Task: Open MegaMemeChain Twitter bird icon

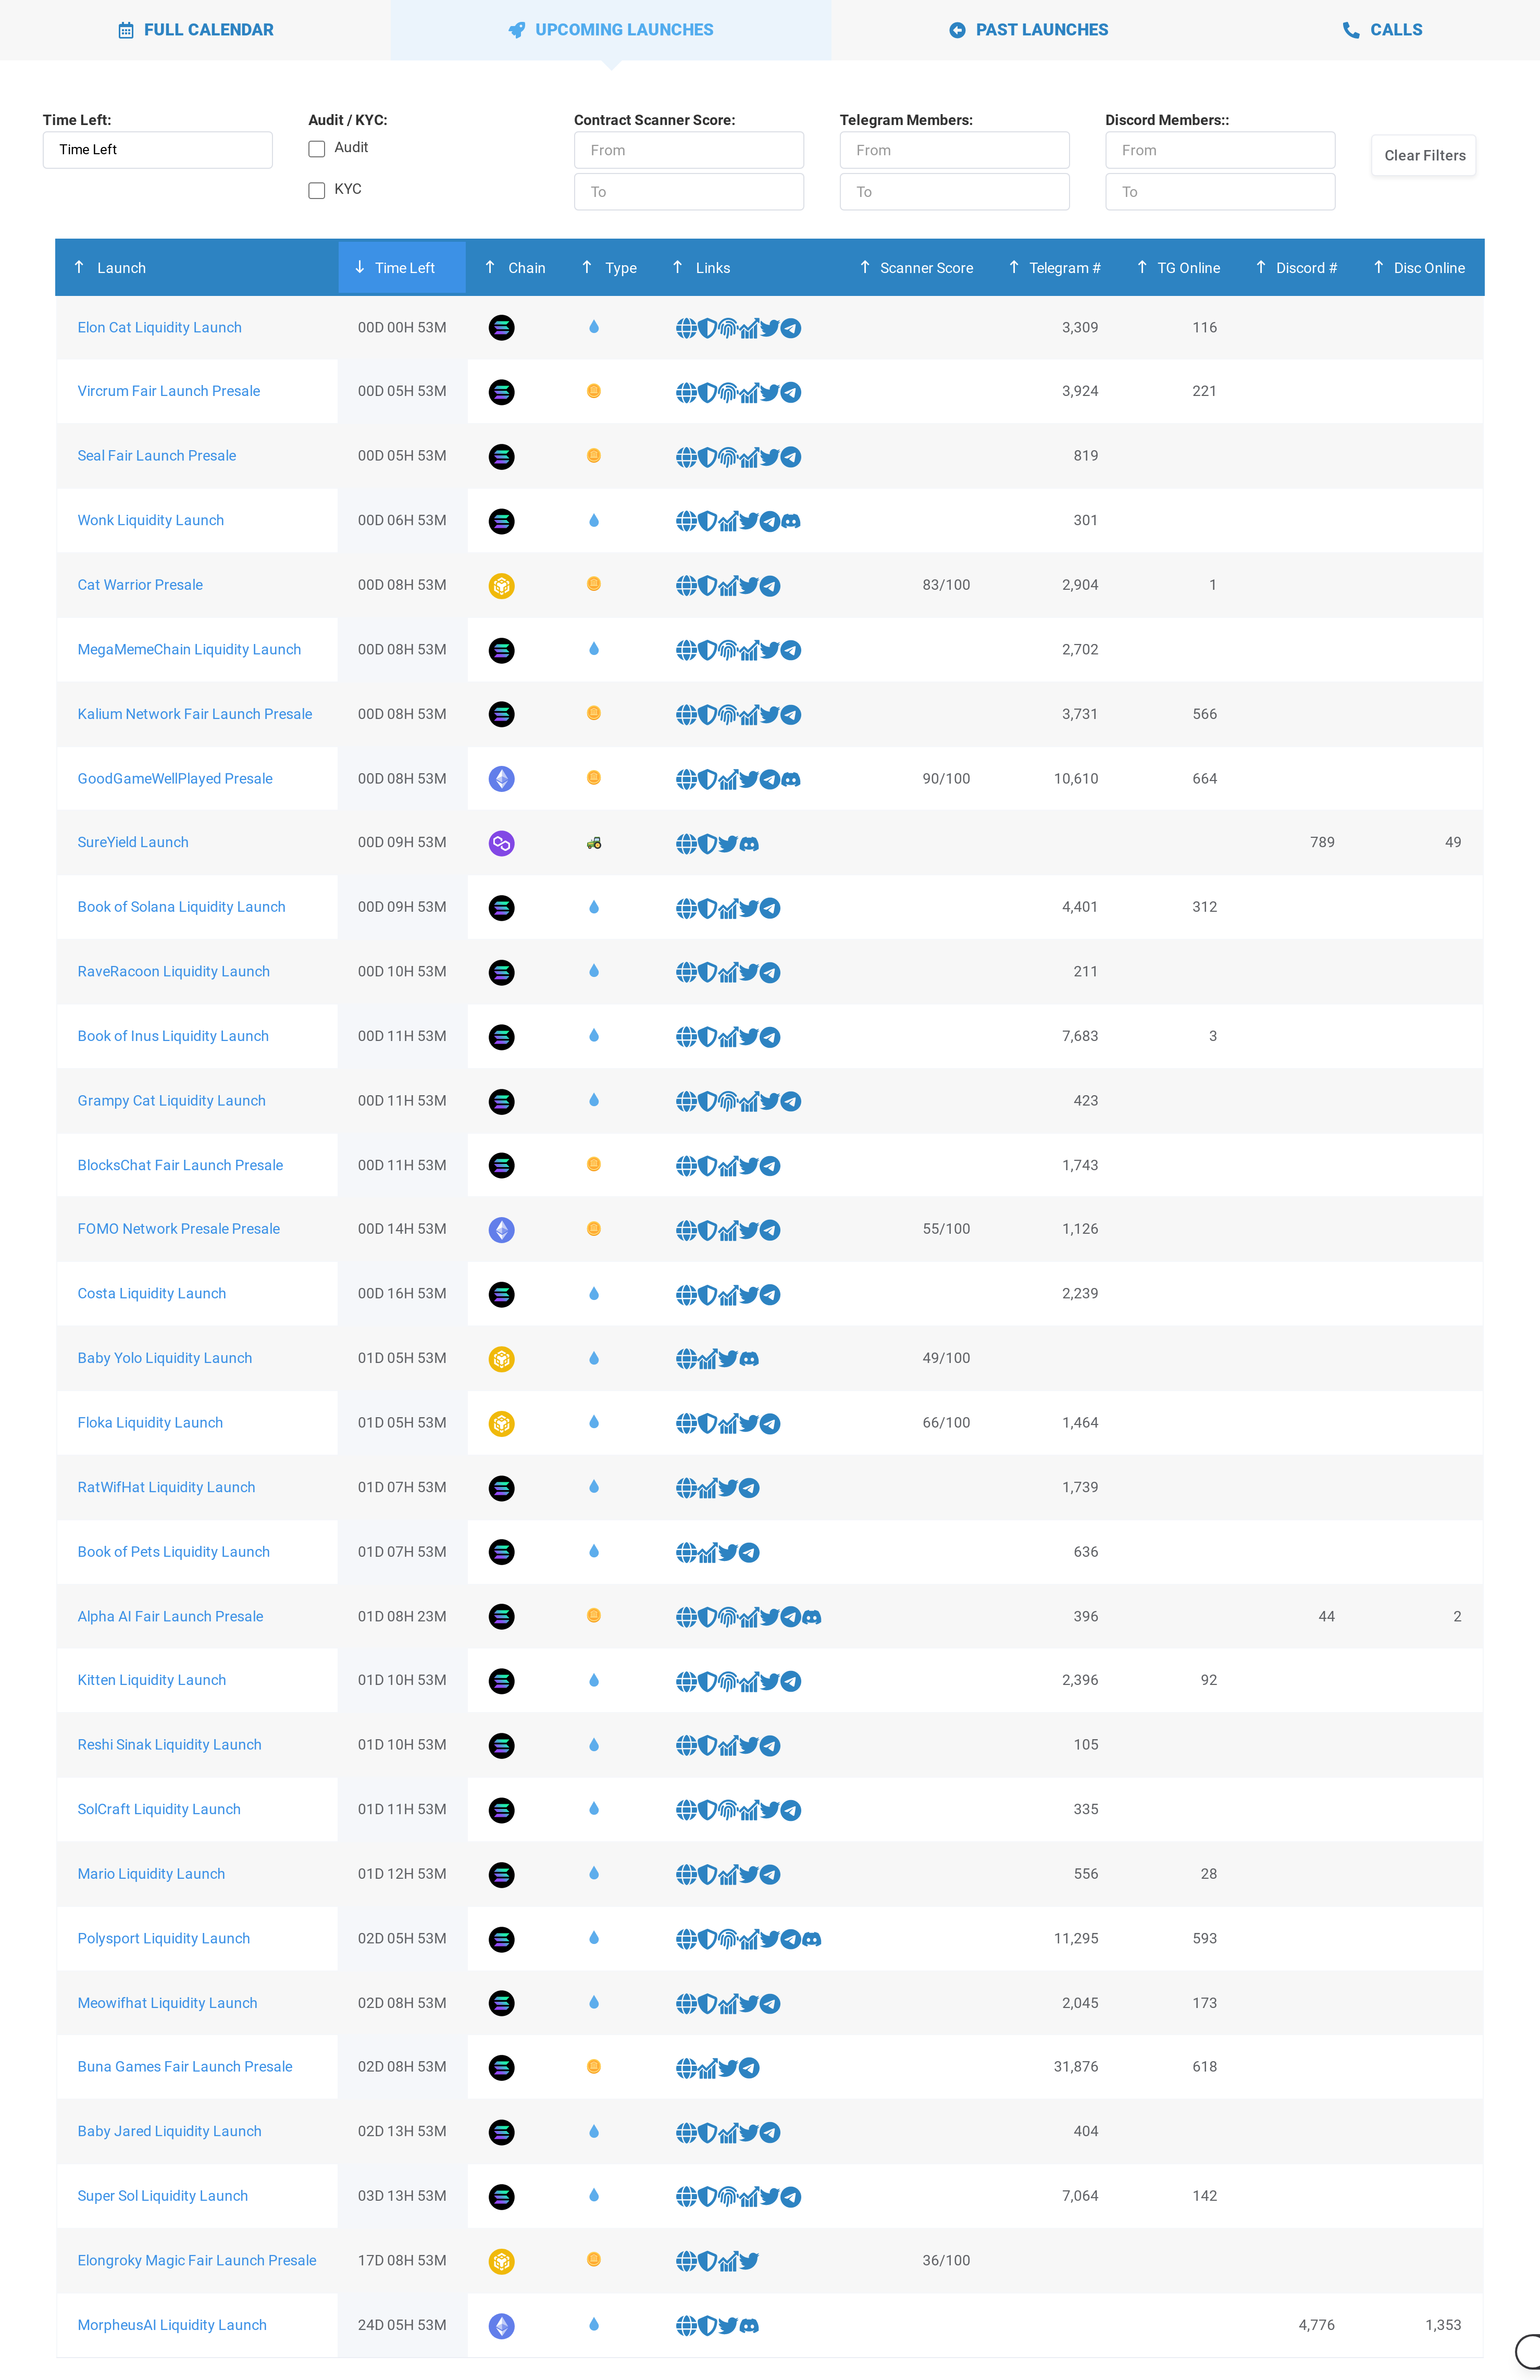Action: [x=769, y=650]
